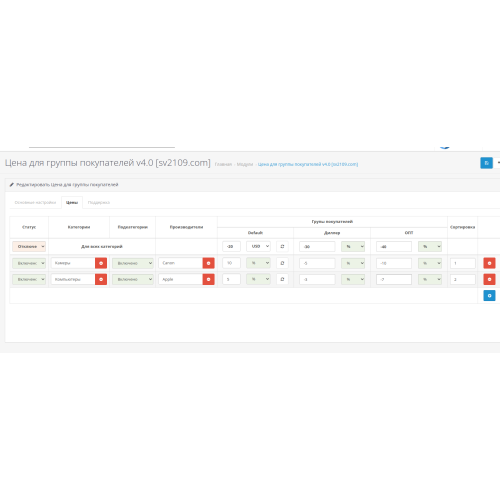Viewport: 500px width, 500px height.
Task: Click the Группы покупателей header
Action: tap(332, 222)
